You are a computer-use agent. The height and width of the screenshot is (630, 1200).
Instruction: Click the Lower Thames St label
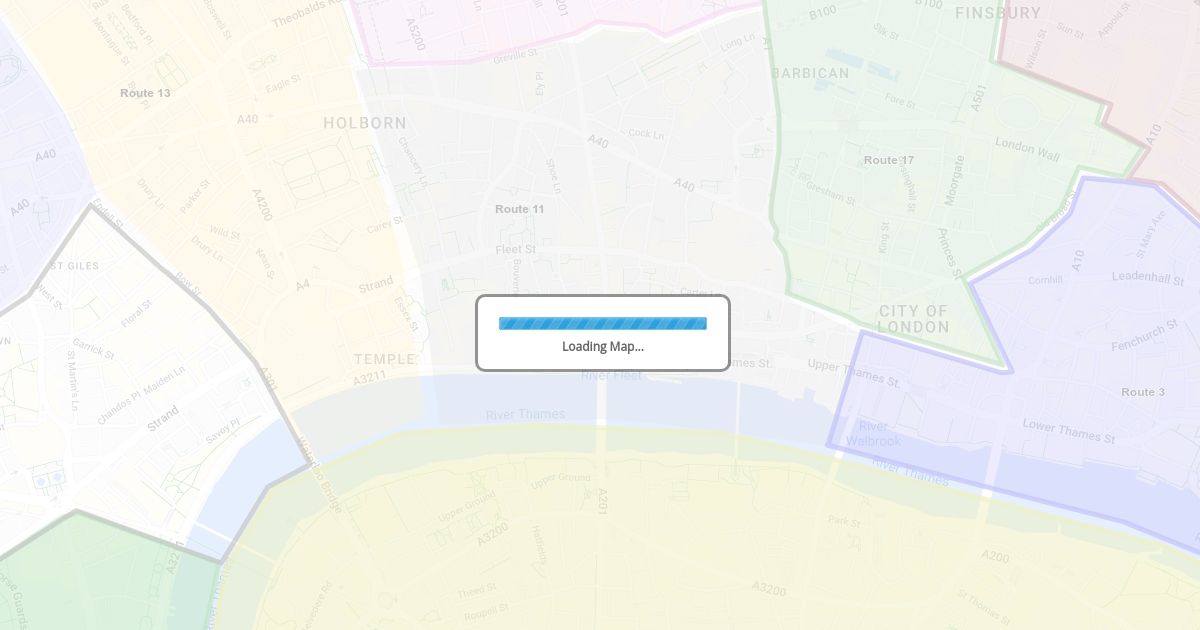(1068, 431)
